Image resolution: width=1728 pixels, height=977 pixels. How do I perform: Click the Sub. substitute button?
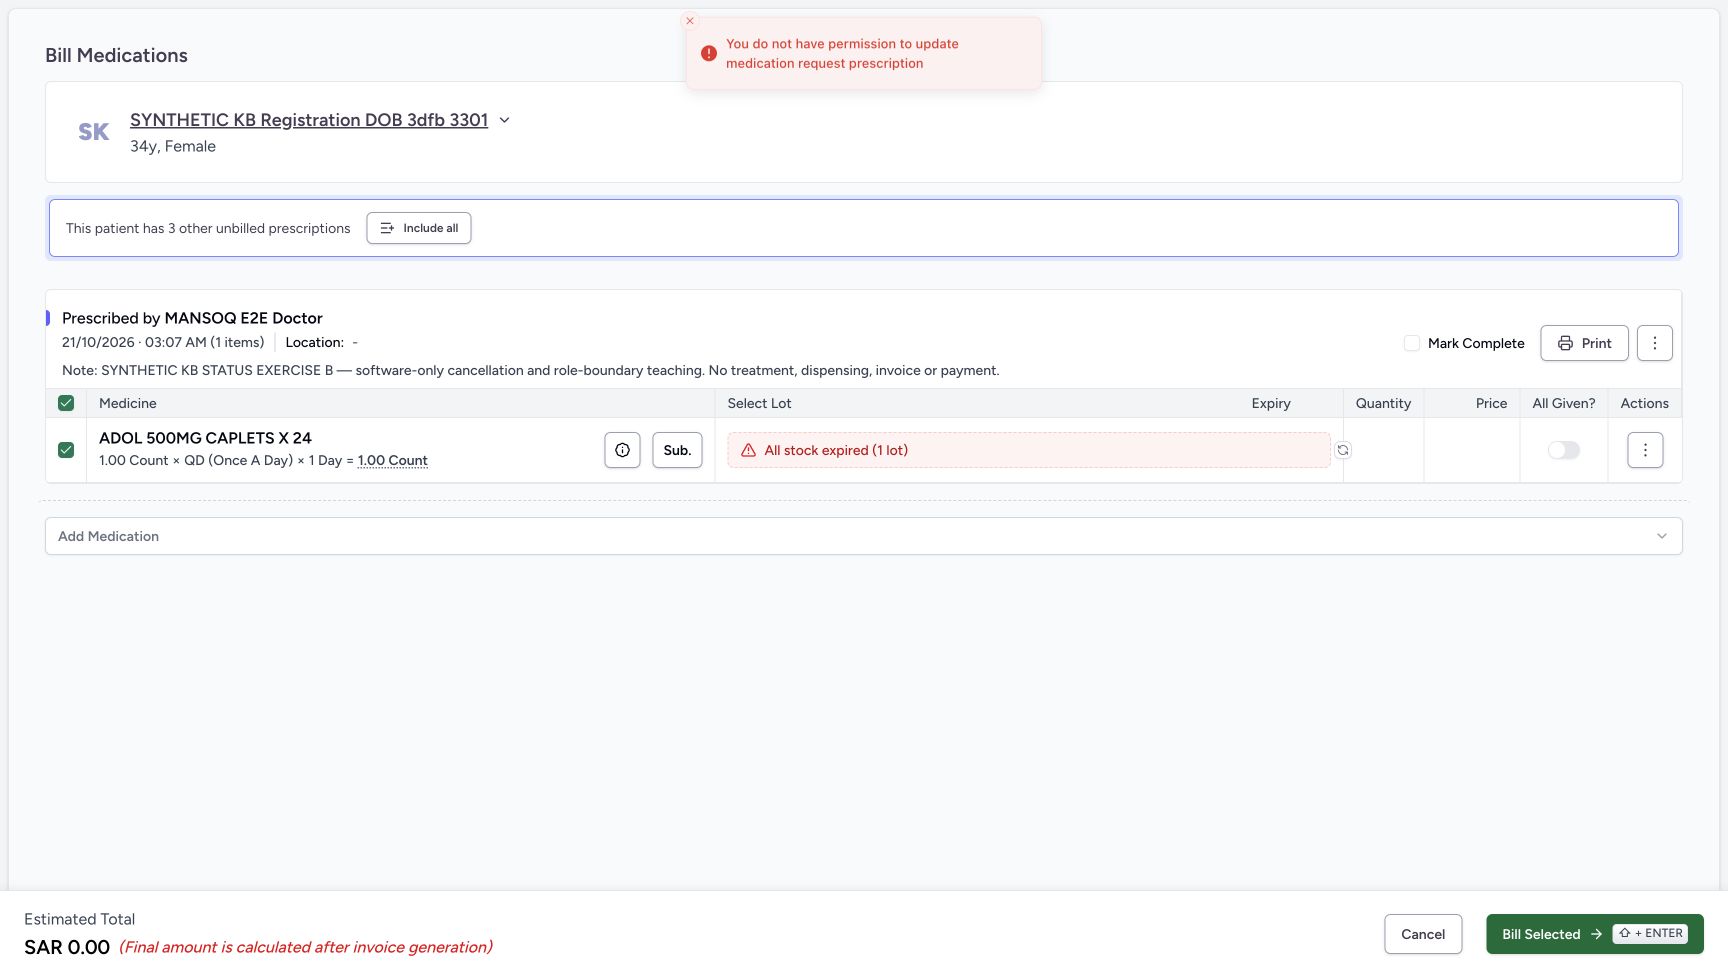pyautogui.click(x=677, y=450)
